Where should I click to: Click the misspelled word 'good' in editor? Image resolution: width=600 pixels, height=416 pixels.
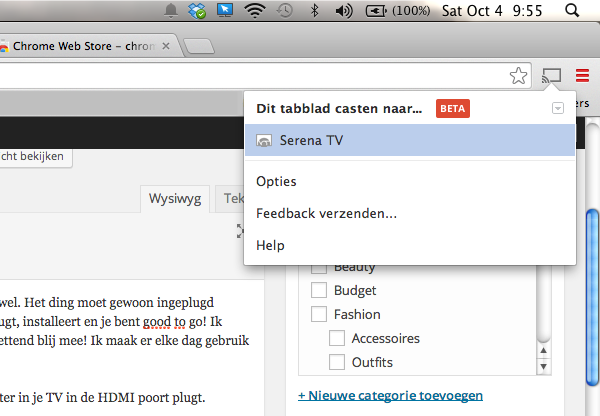tap(156, 321)
